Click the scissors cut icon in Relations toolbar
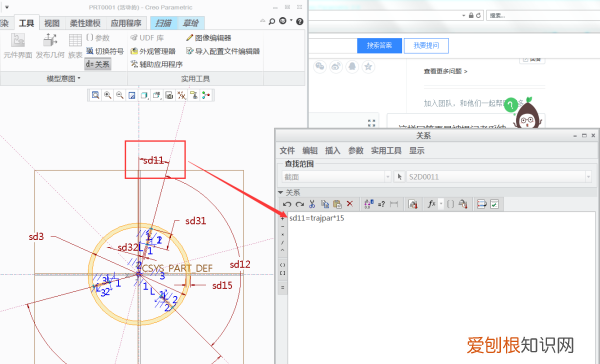 coord(312,204)
